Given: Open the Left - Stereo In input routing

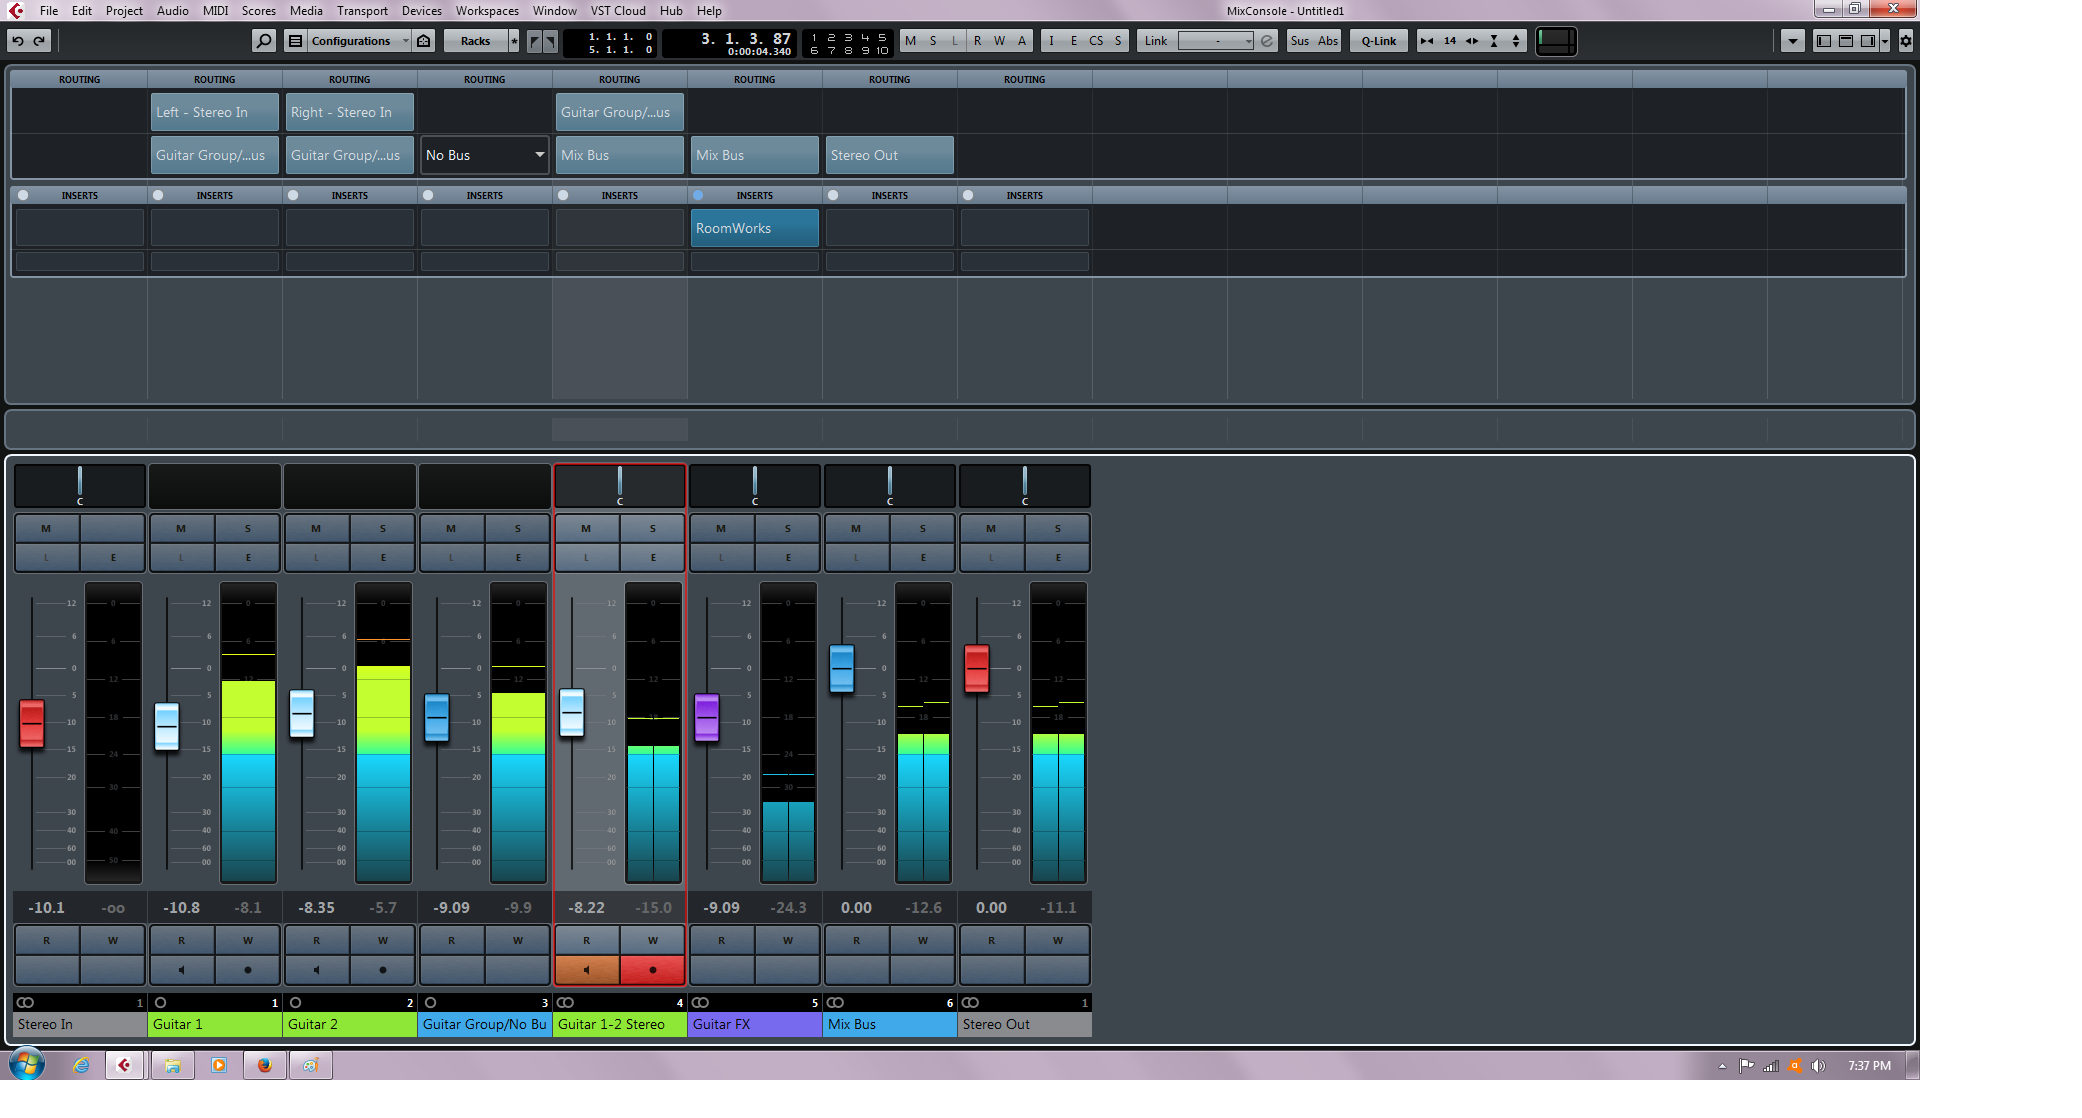Looking at the screenshot, I should tap(215, 112).
